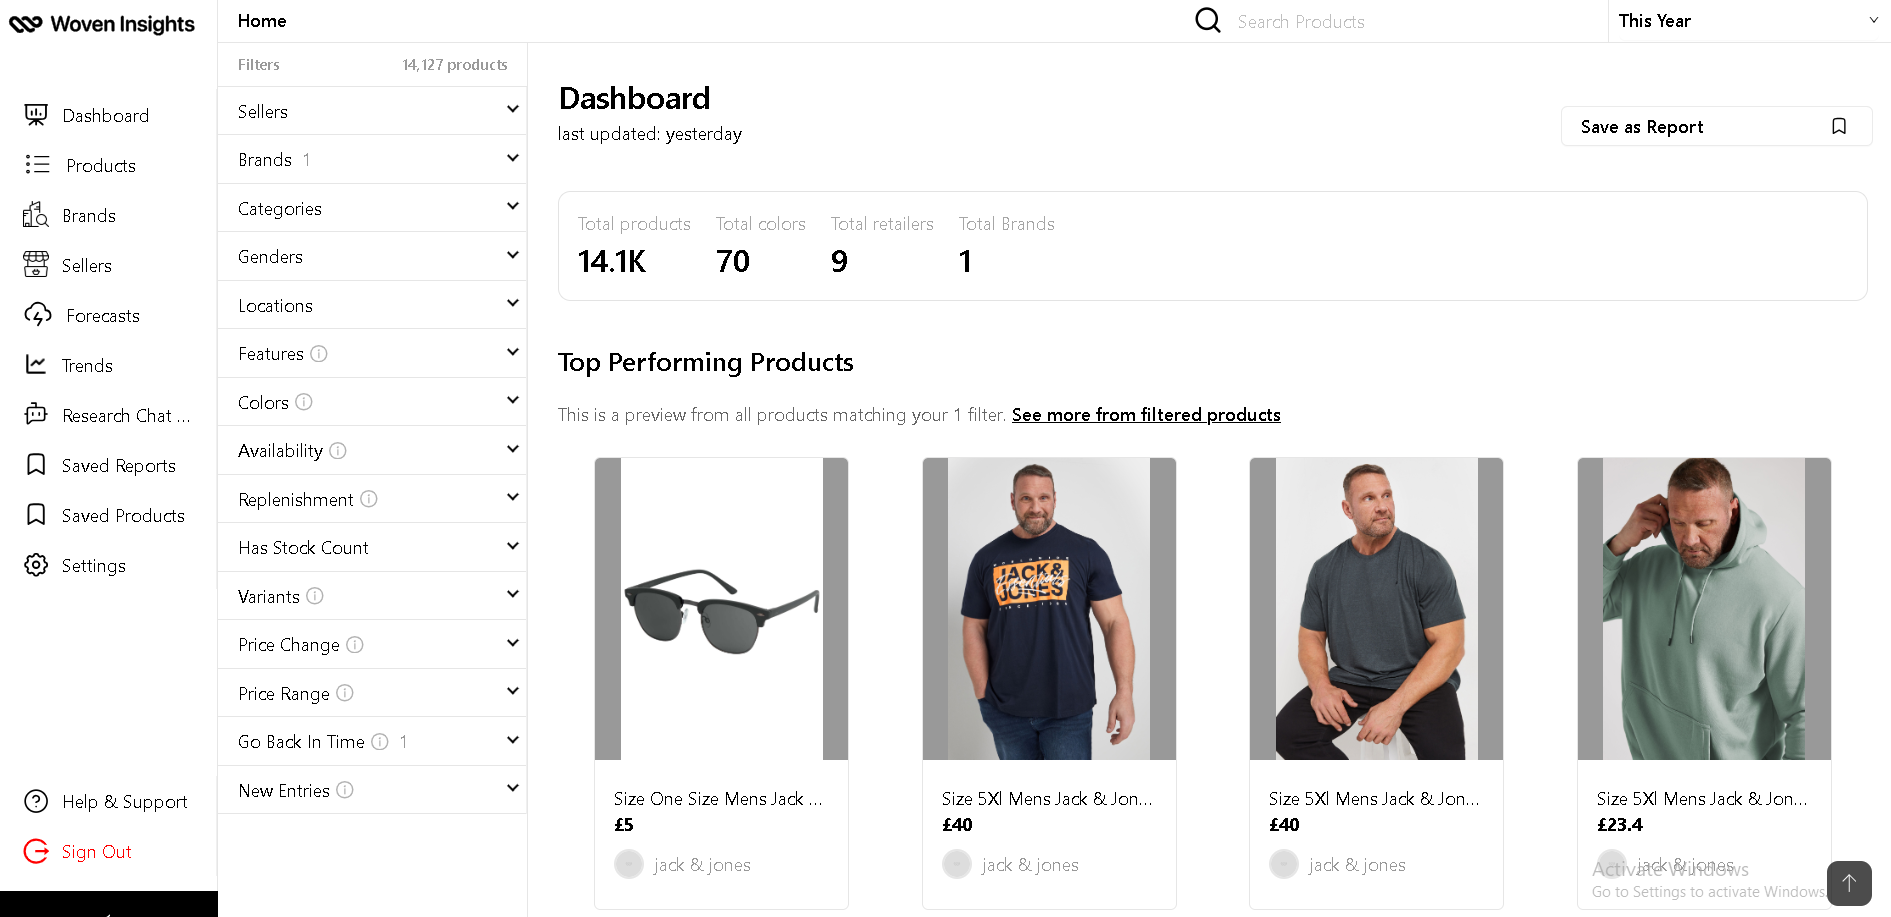
Task: Click the Dashboard sidebar icon
Action: [36, 115]
